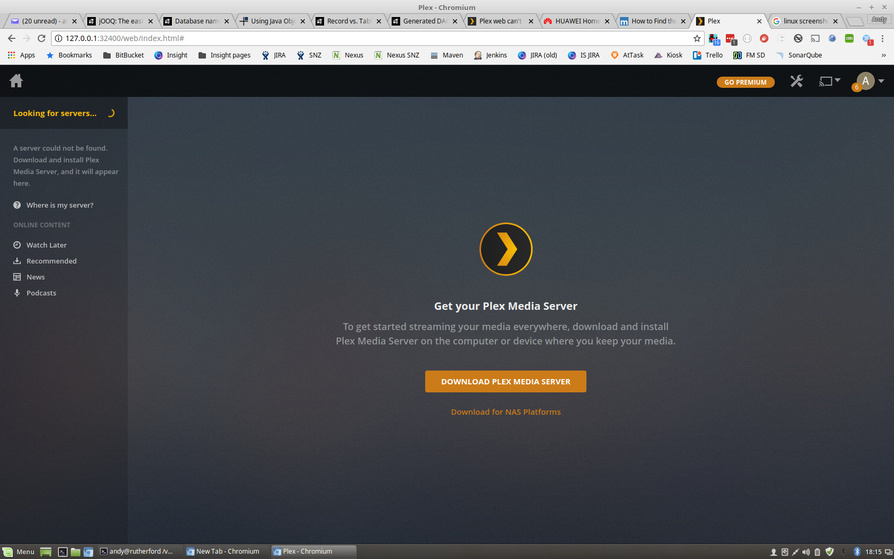Open JIRA bookmark
Screen dimensions: 894x559
(274, 55)
